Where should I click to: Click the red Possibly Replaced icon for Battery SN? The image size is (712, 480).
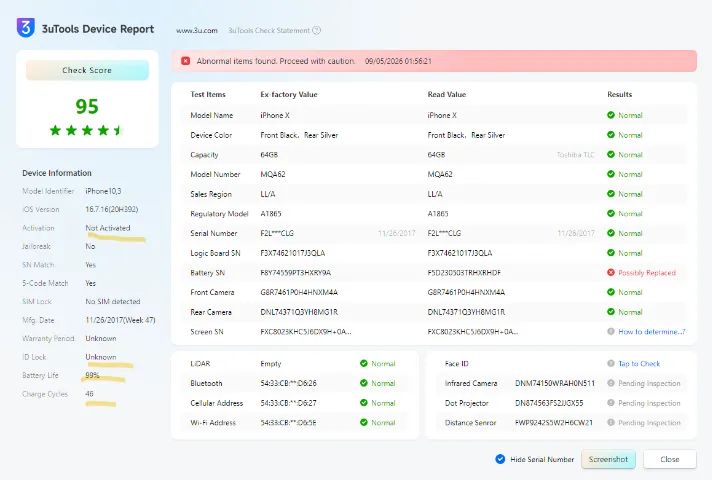611,272
